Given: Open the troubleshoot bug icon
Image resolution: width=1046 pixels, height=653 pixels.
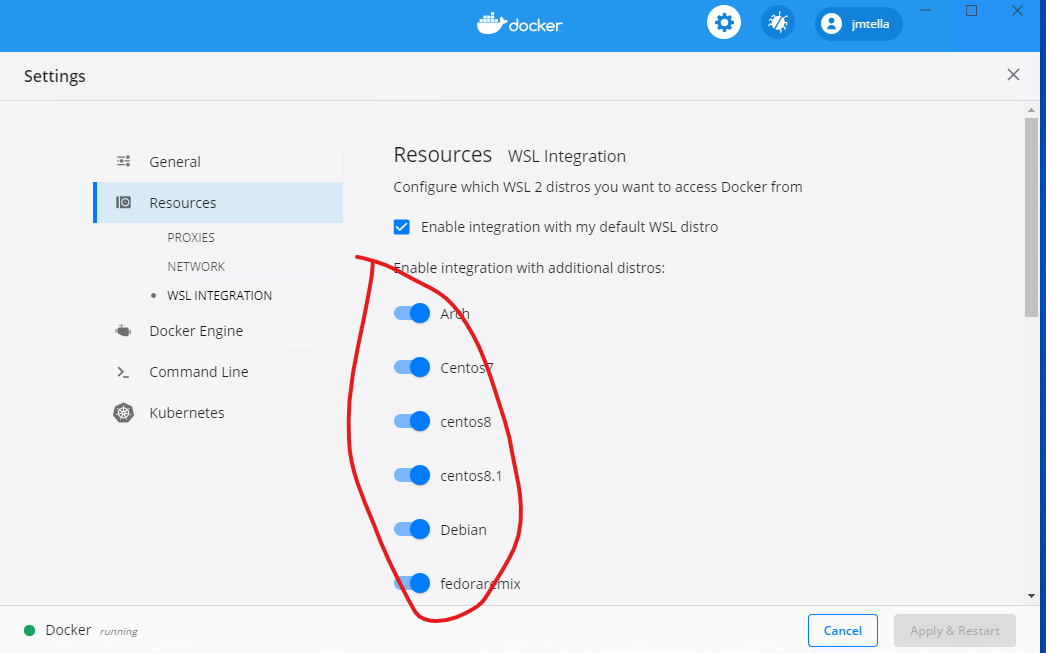Looking at the screenshot, I should [x=778, y=23].
